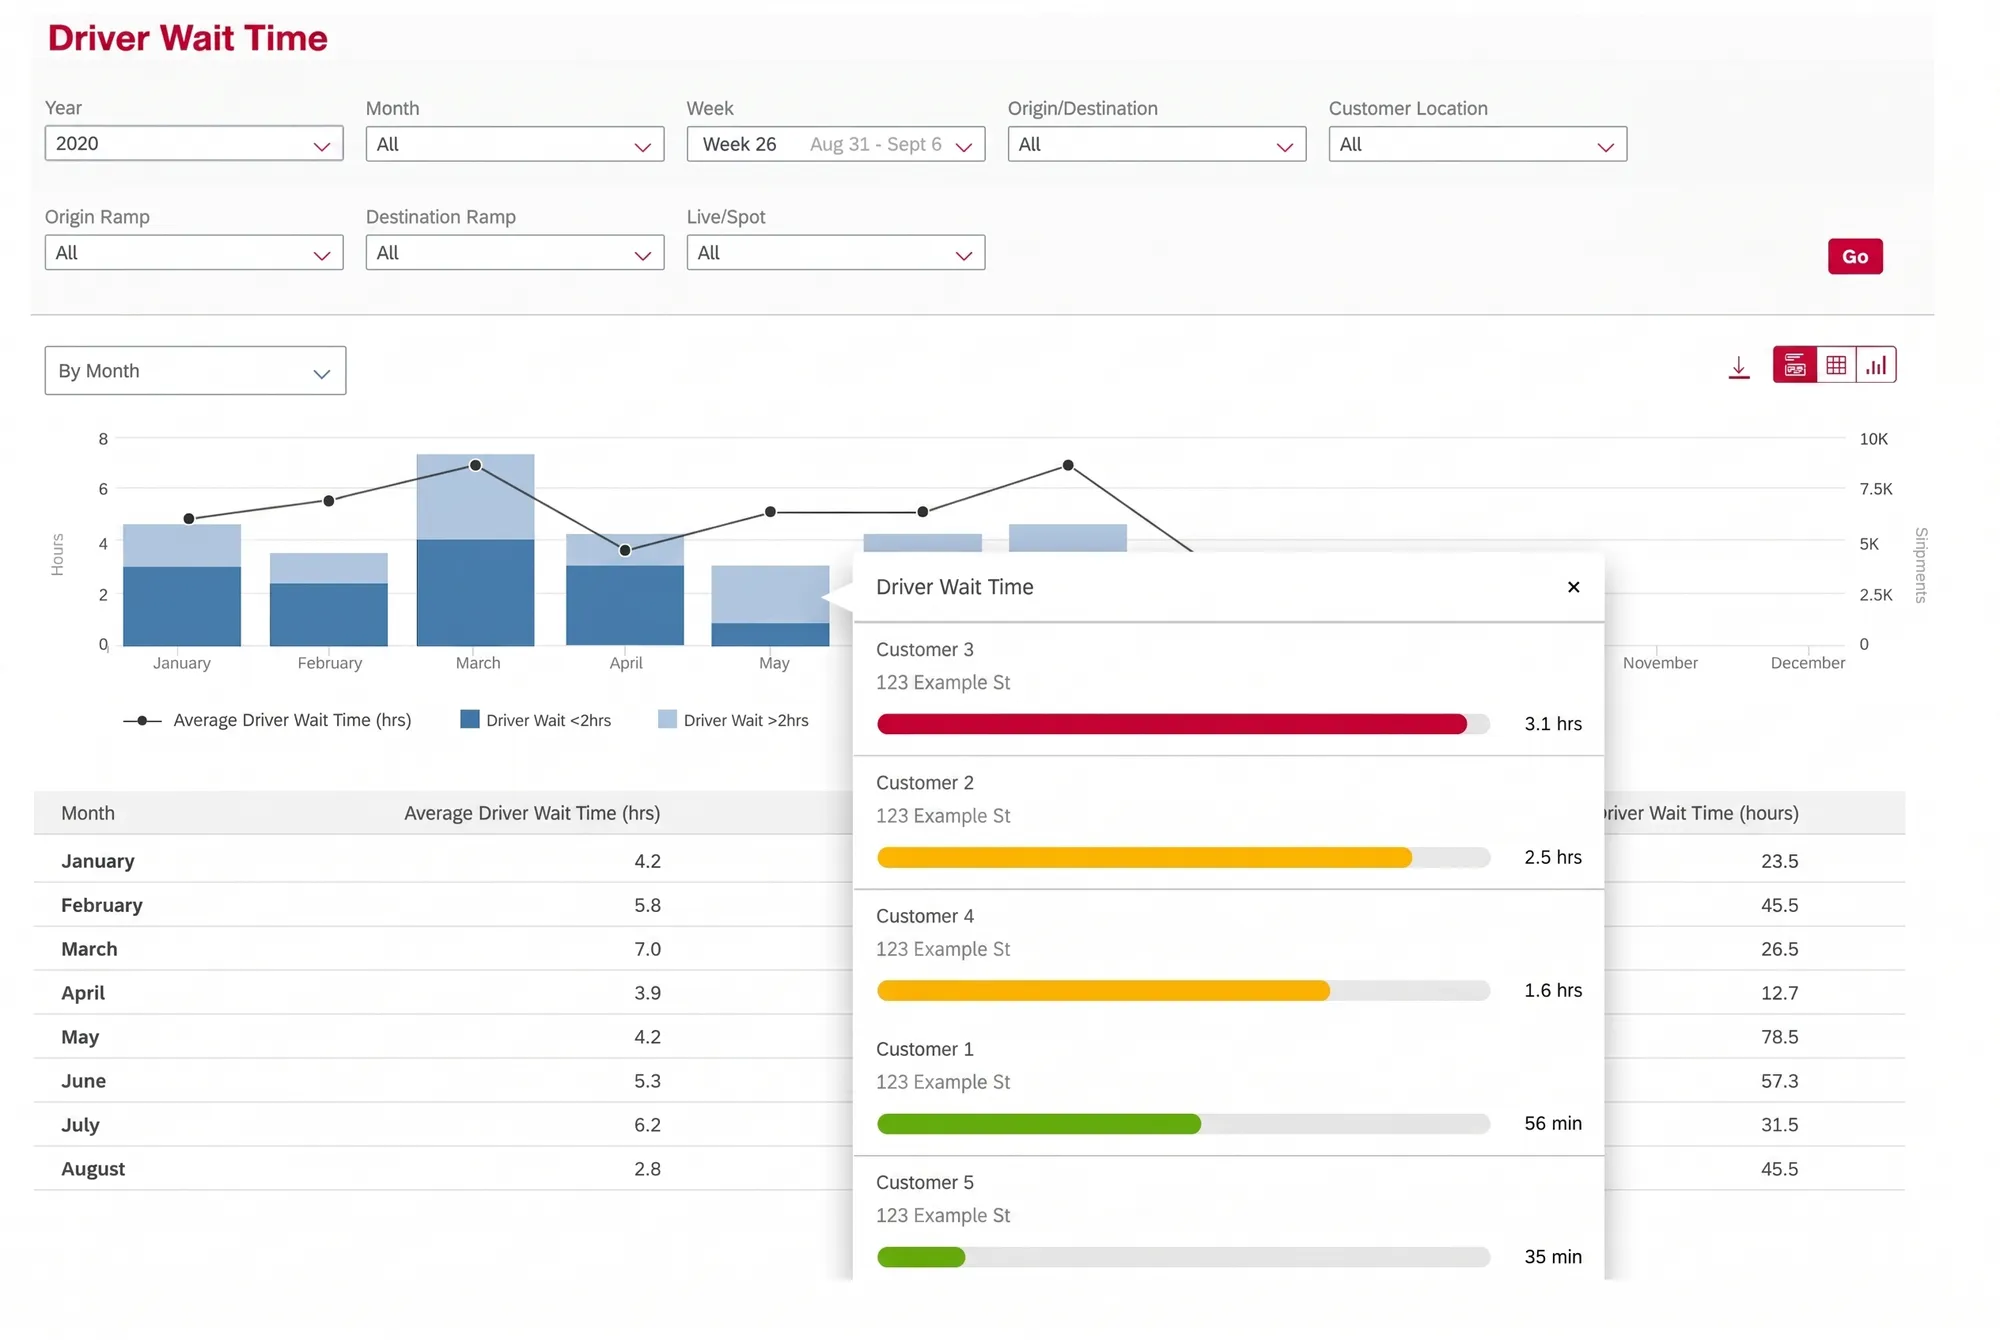
Task: Toggle Average Driver Wait Time legend line
Action: [267, 720]
